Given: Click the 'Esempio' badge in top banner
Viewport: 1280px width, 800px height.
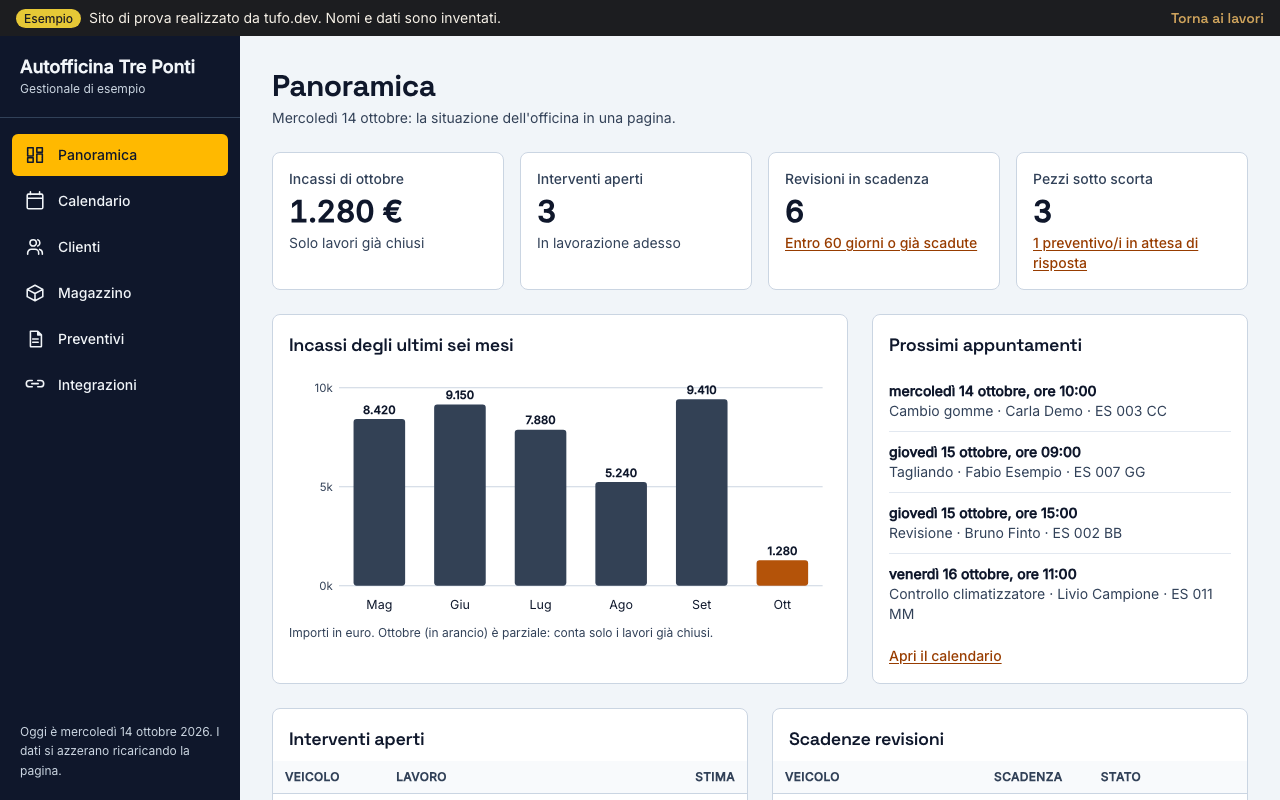Looking at the screenshot, I should (x=48, y=18).
